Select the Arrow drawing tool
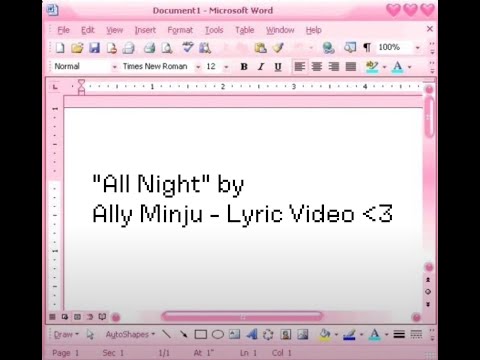The image size is (480, 360). pos(183,334)
